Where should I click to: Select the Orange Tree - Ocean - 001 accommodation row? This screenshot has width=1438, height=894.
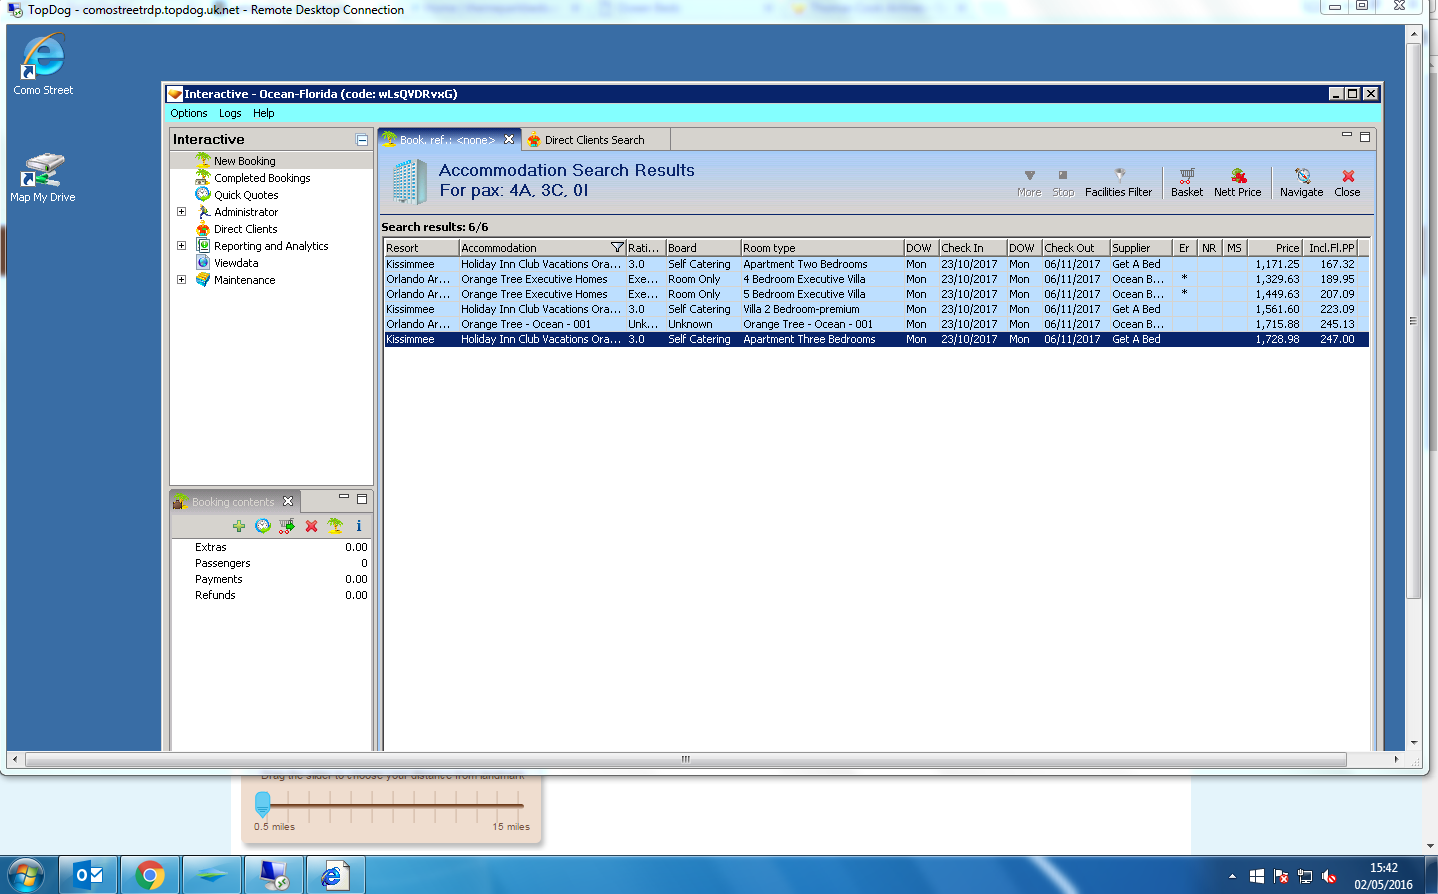coord(876,324)
